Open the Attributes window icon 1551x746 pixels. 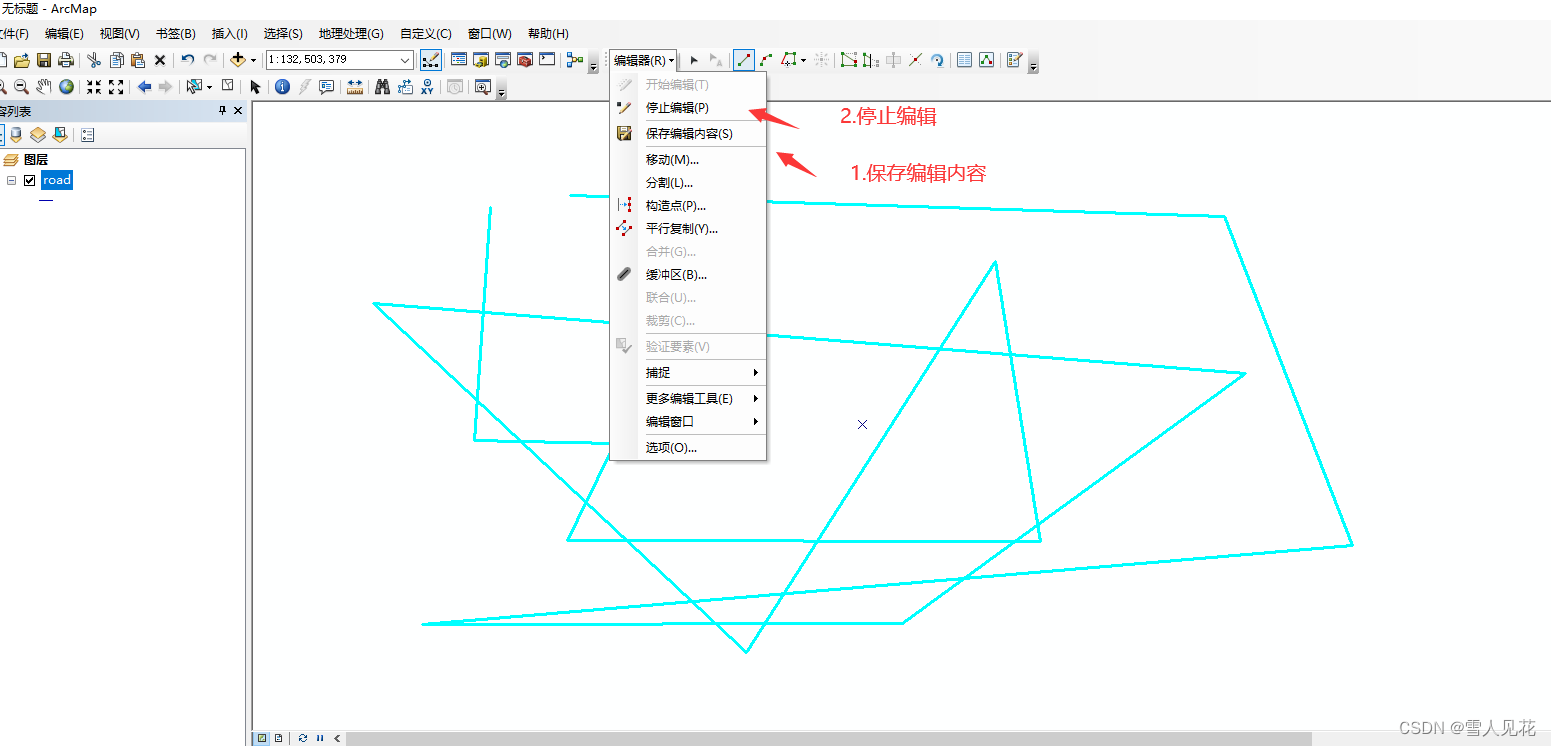[964, 60]
